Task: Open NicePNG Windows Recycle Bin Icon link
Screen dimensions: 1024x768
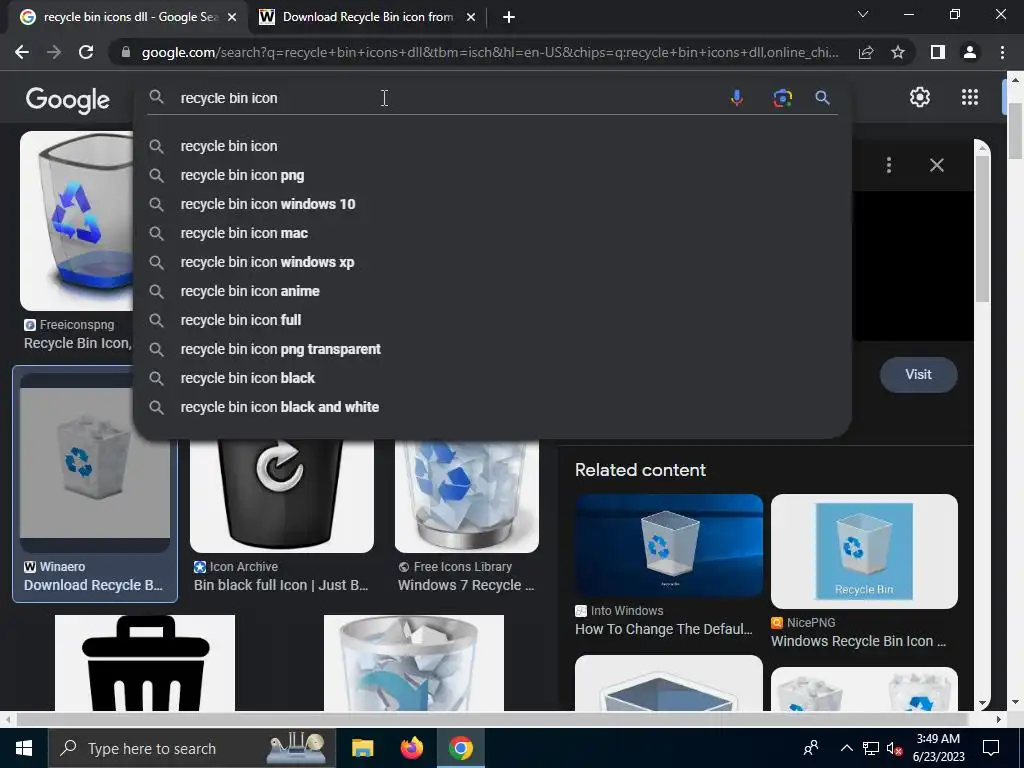Action: [858, 641]
